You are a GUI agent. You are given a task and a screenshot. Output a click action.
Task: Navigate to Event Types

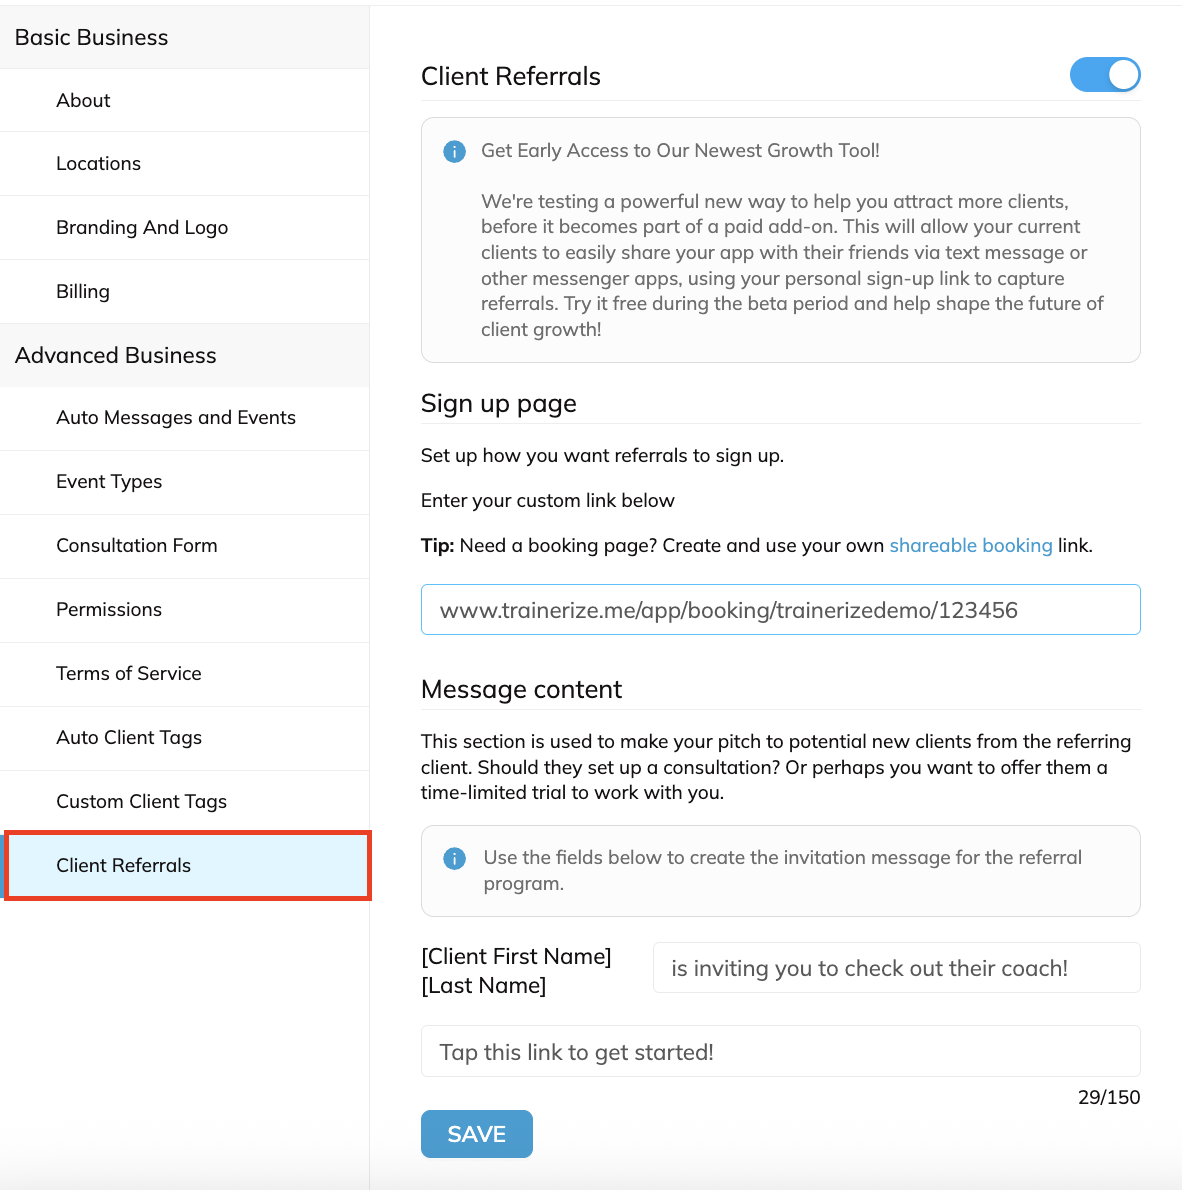[x=109, y=482]
